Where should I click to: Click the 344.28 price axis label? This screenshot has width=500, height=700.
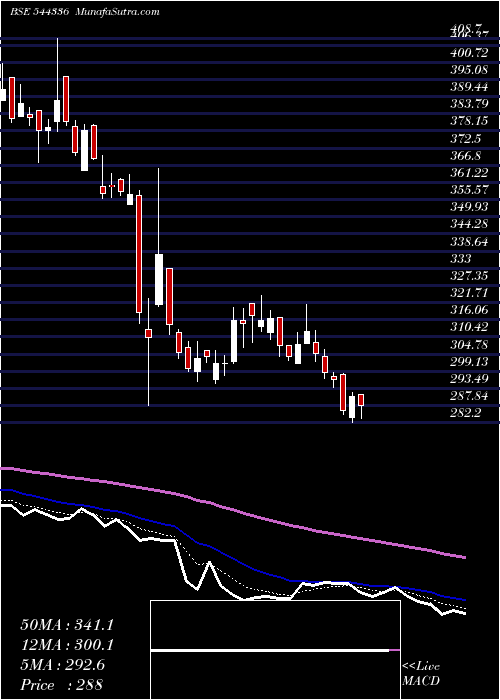pos(469,224)
